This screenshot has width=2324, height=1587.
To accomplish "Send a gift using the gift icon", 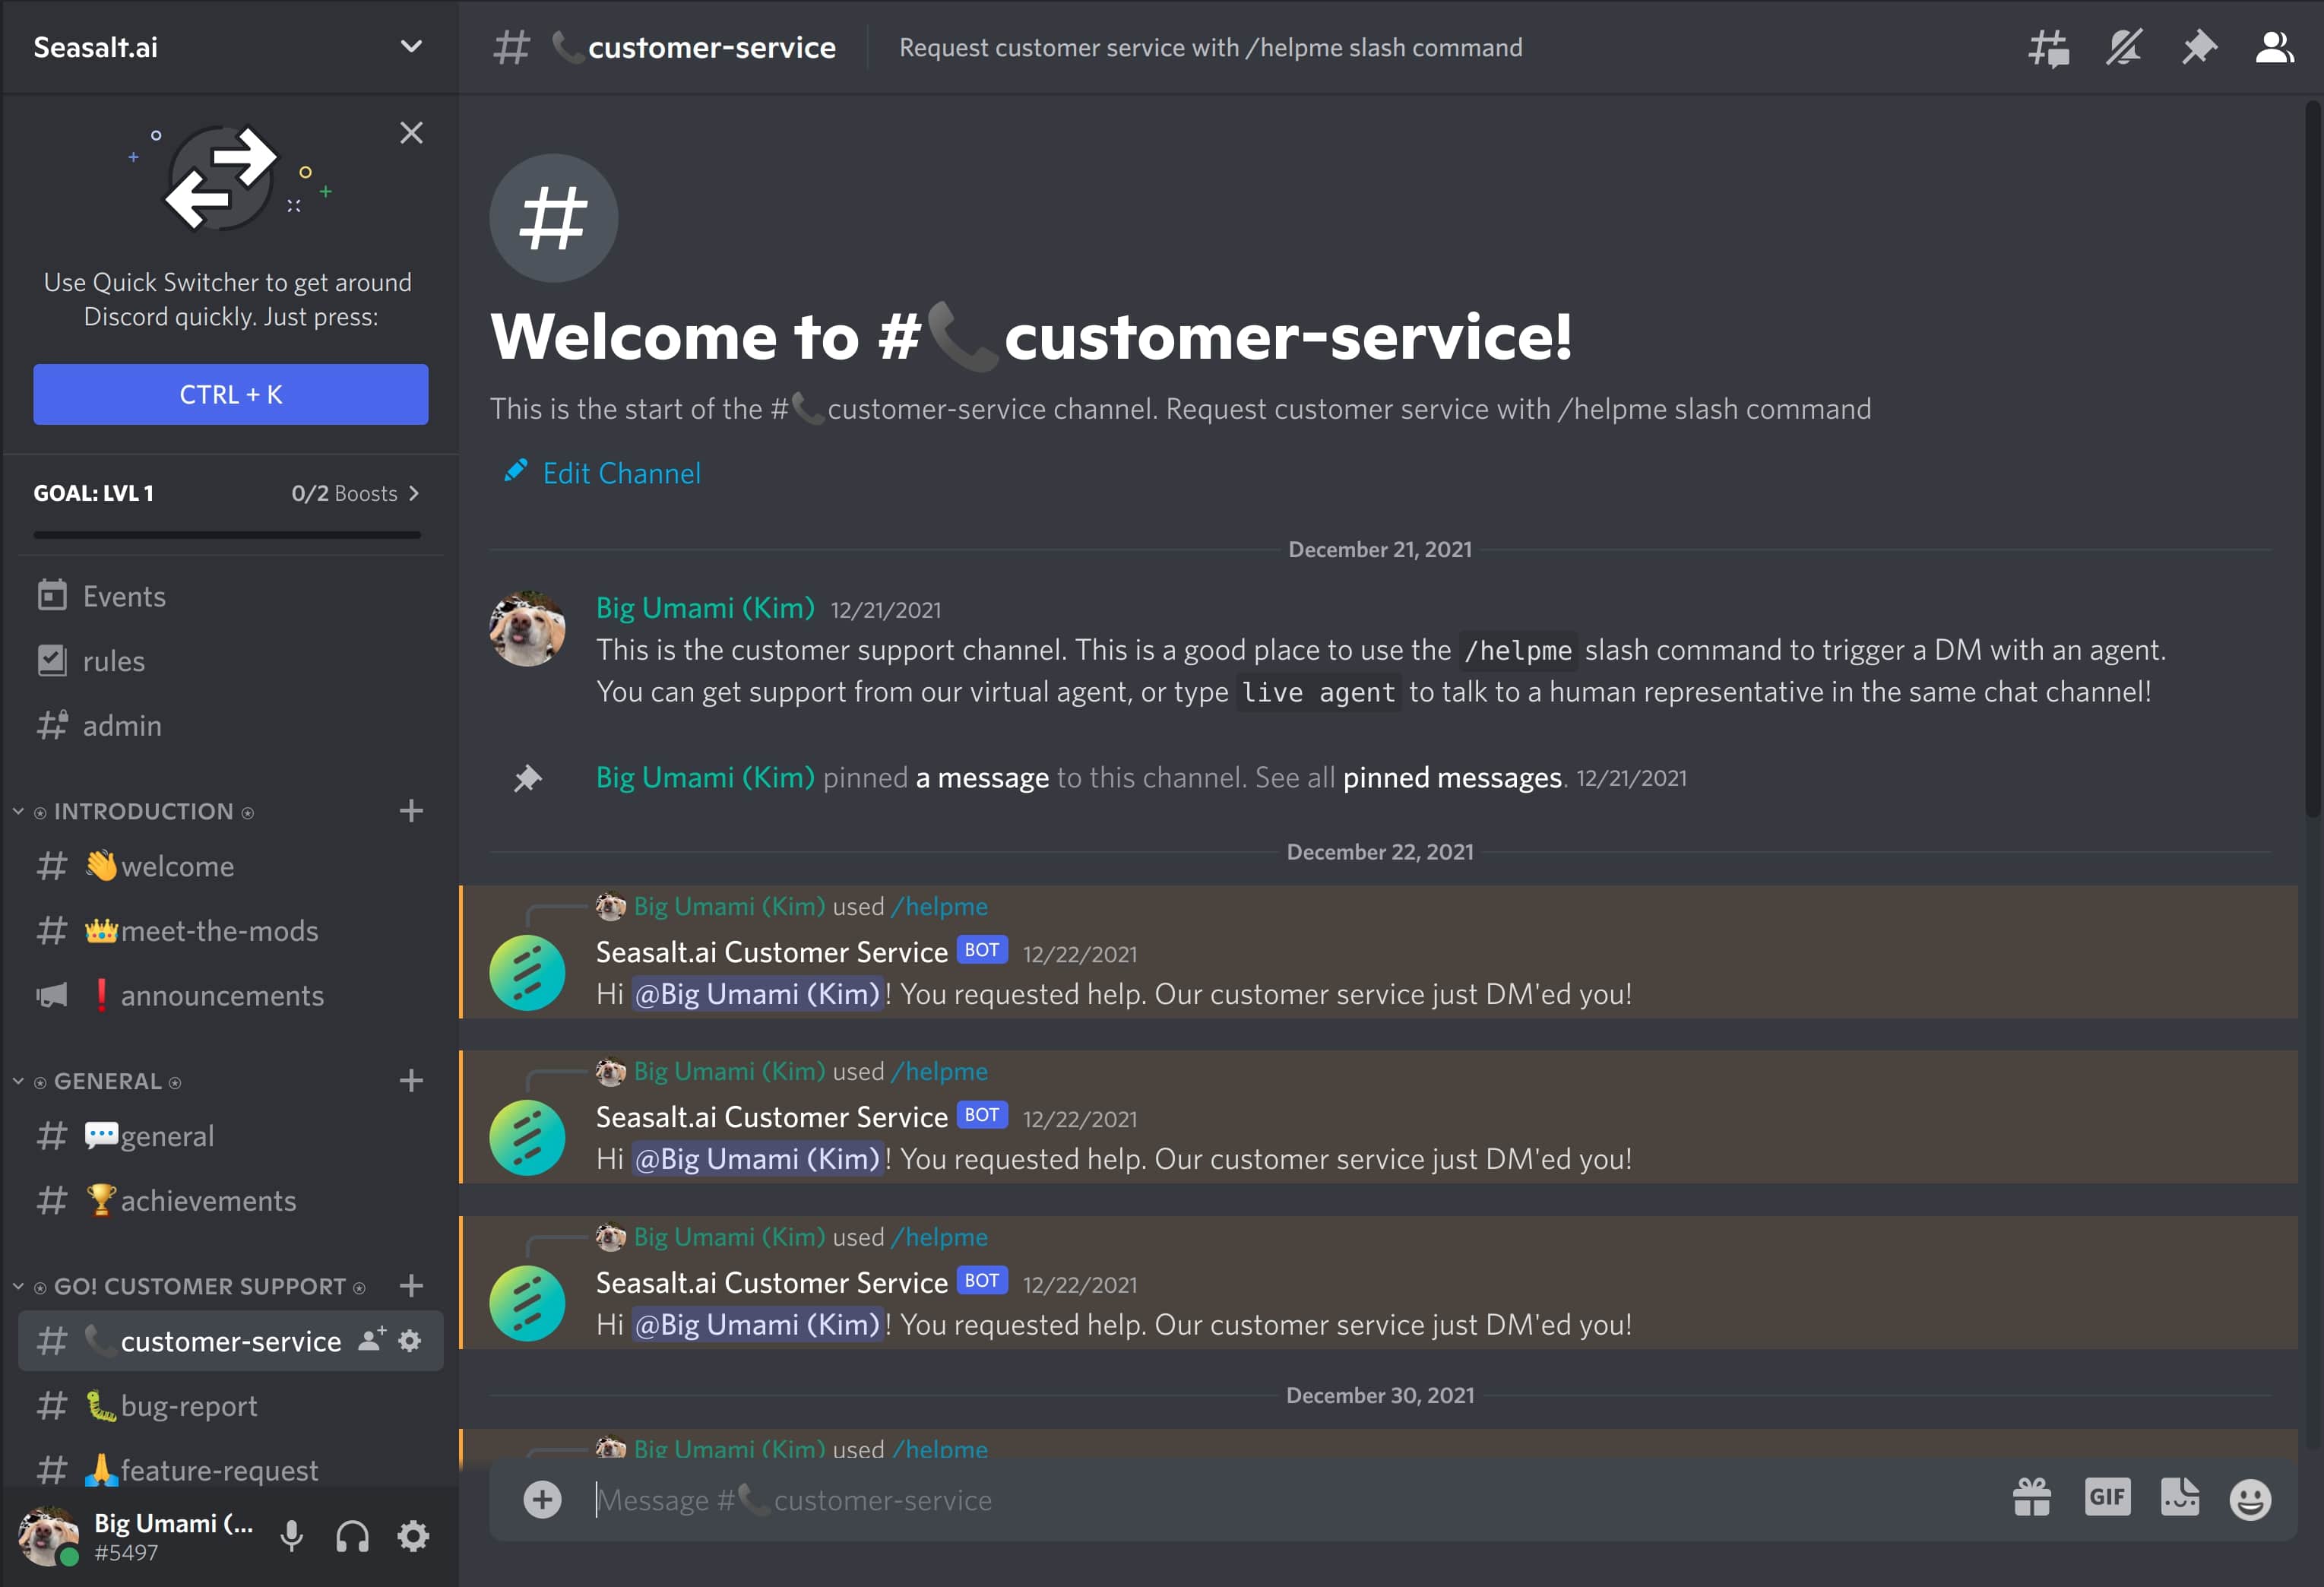I will tap(2032, 1498).
